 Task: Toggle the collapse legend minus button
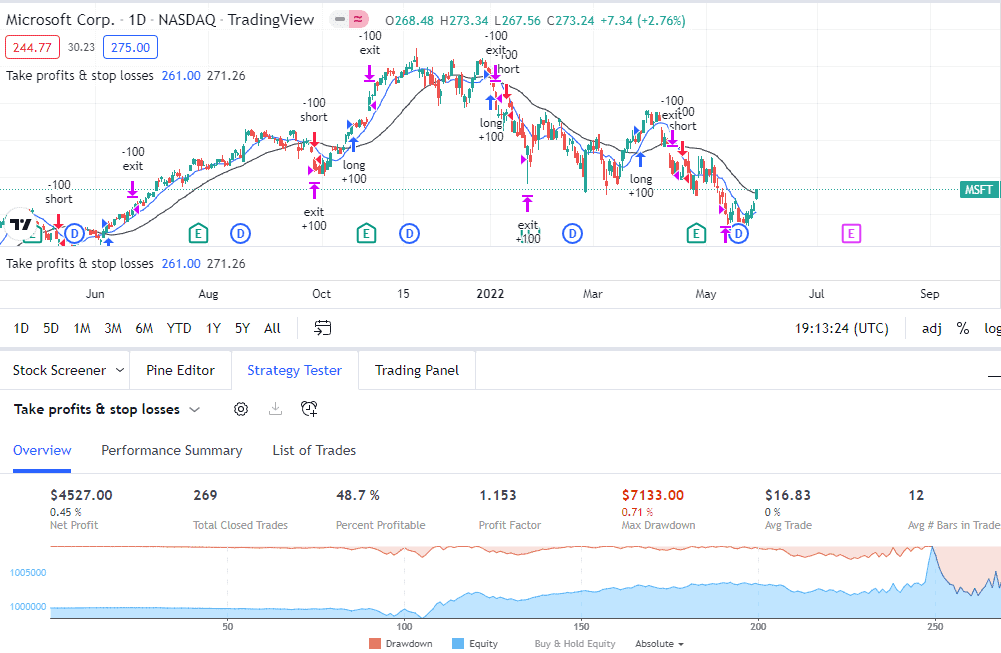click(340, 20)
